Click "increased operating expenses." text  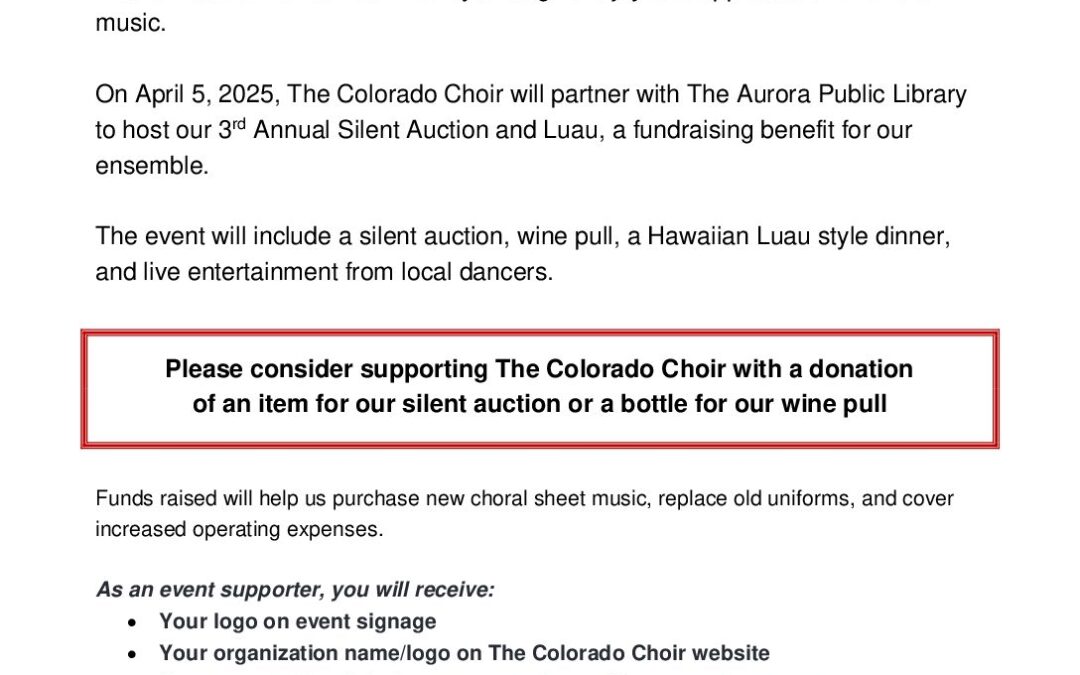point(239,530)
